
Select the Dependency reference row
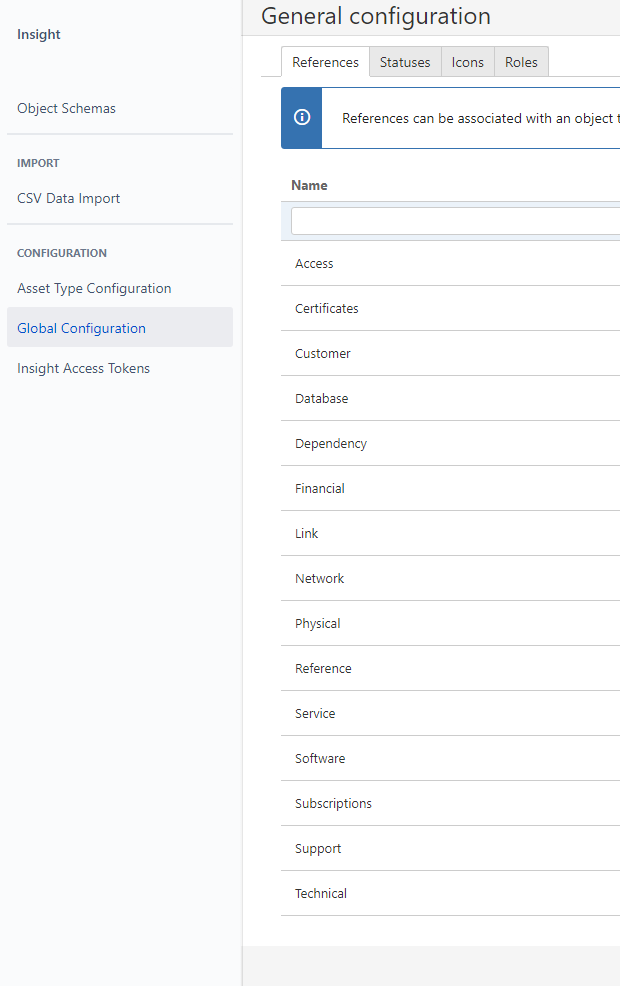coord(330,444)
